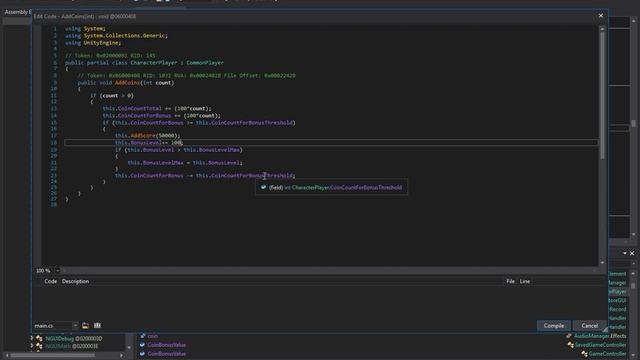This screenshot has height=360, width=640.
Task: Close the right-side panel with X
Action: coord(632,253)
